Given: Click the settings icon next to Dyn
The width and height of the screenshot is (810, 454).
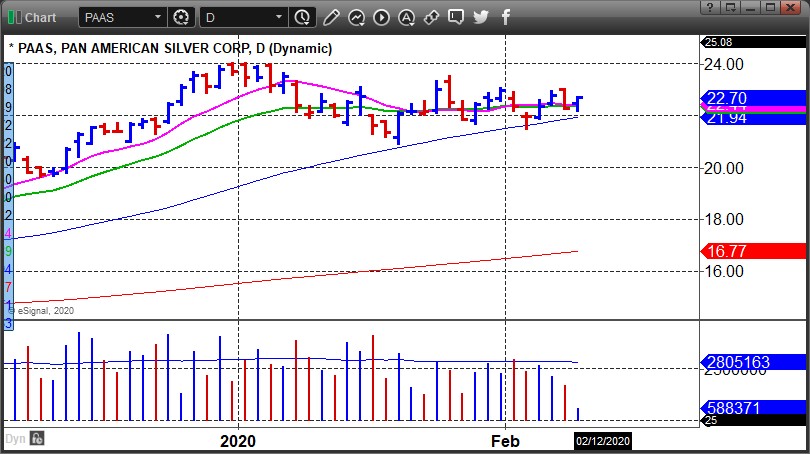Looking at the screenshot, I should (37, 439).
